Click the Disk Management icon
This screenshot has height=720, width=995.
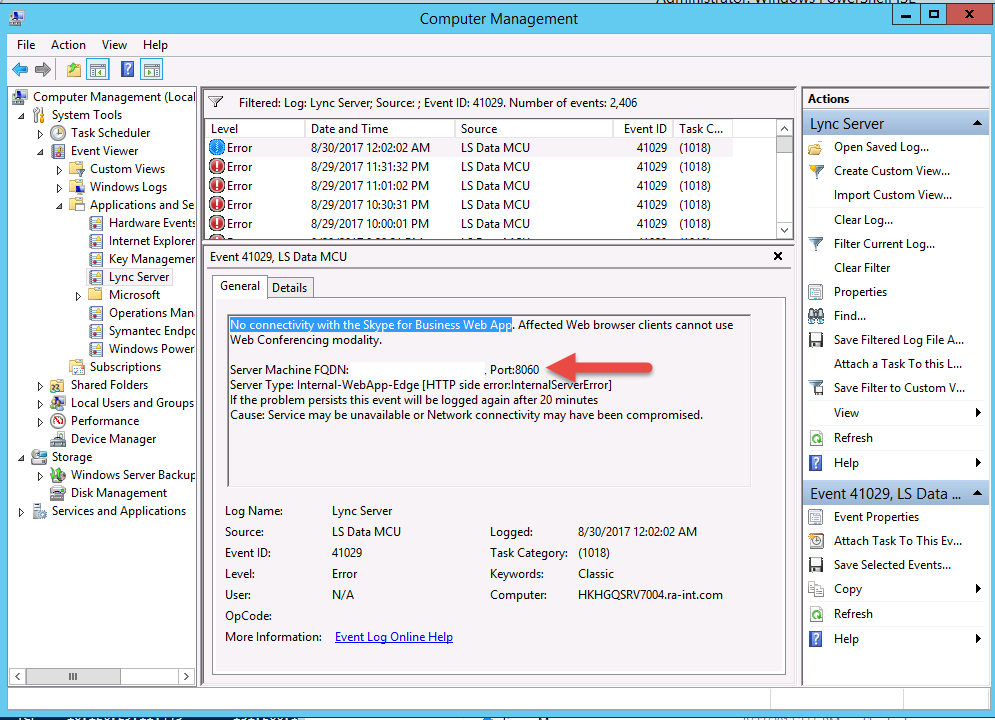58,493
